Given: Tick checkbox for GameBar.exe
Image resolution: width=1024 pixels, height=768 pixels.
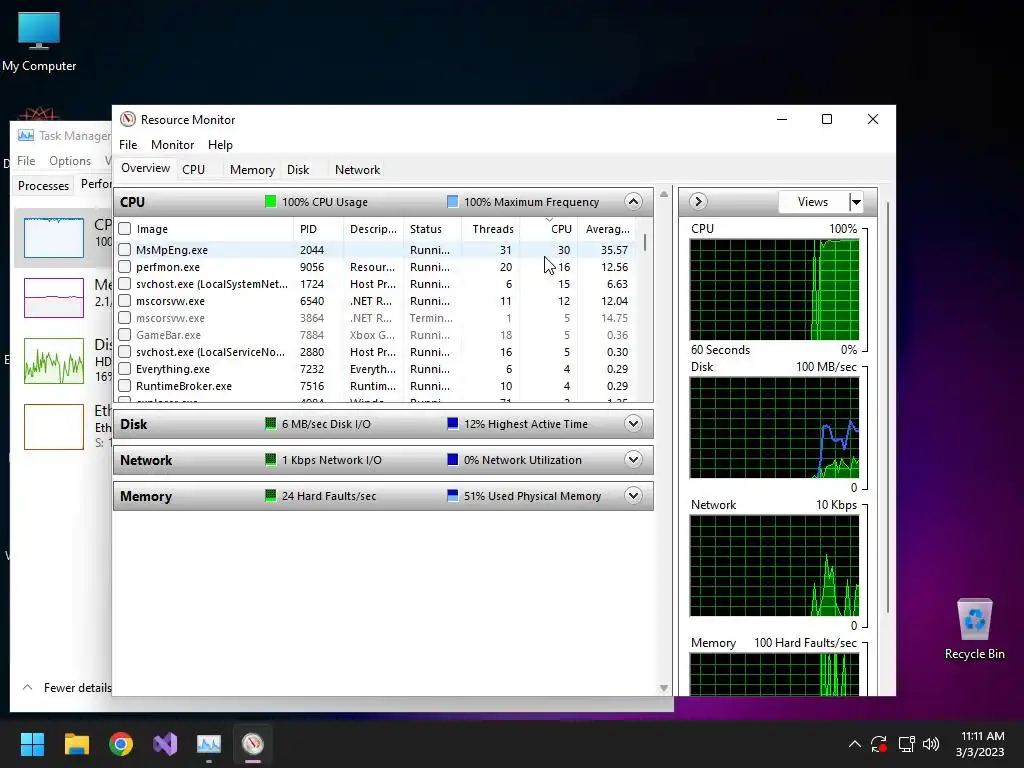Looking at the screenshot, I should coord(125,334).
